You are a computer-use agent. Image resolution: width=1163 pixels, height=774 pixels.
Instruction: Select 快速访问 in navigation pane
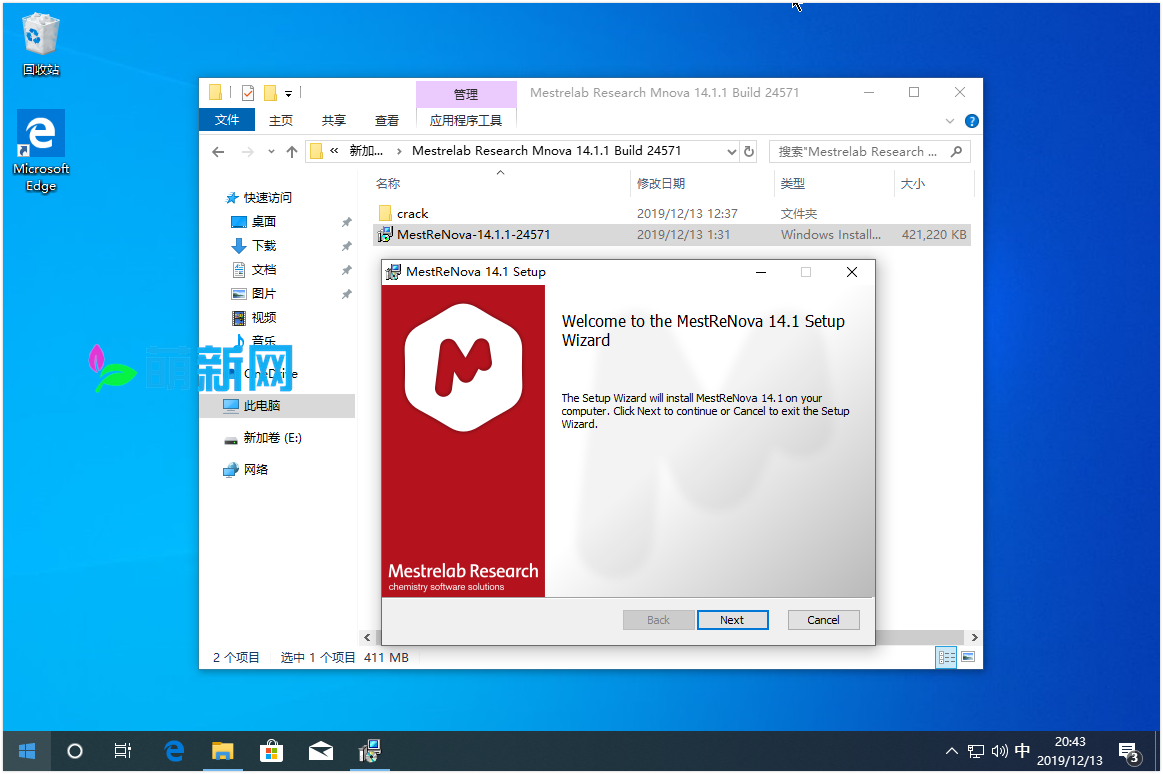[x=259, y=197]
